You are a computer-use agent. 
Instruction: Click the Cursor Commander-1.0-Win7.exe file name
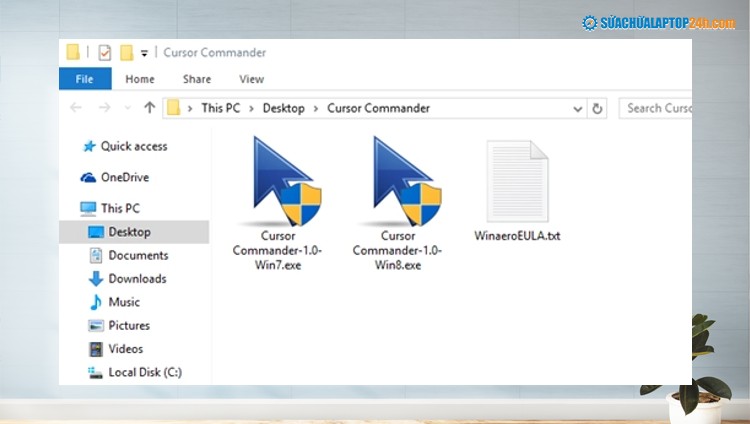pyautogui.click(x=277, y=250)
